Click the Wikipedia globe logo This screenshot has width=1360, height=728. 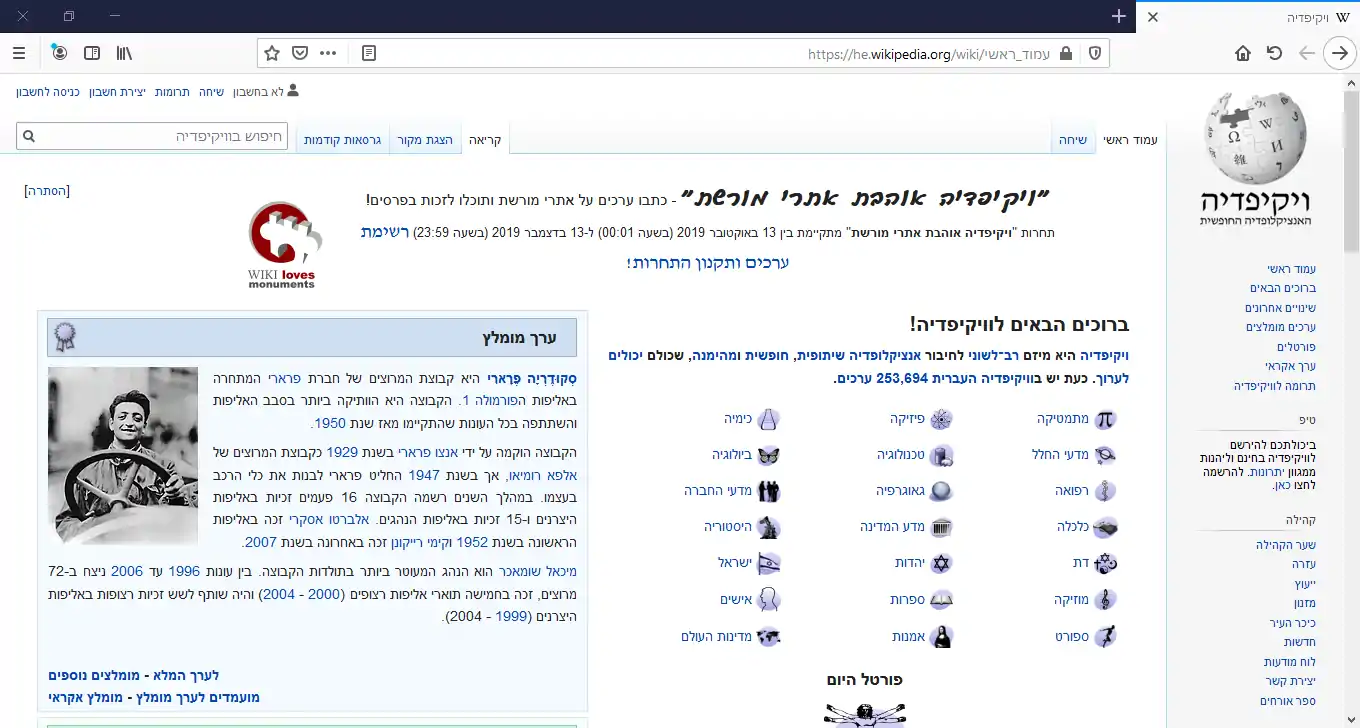pyautogui.click(x=1255, y=158)
